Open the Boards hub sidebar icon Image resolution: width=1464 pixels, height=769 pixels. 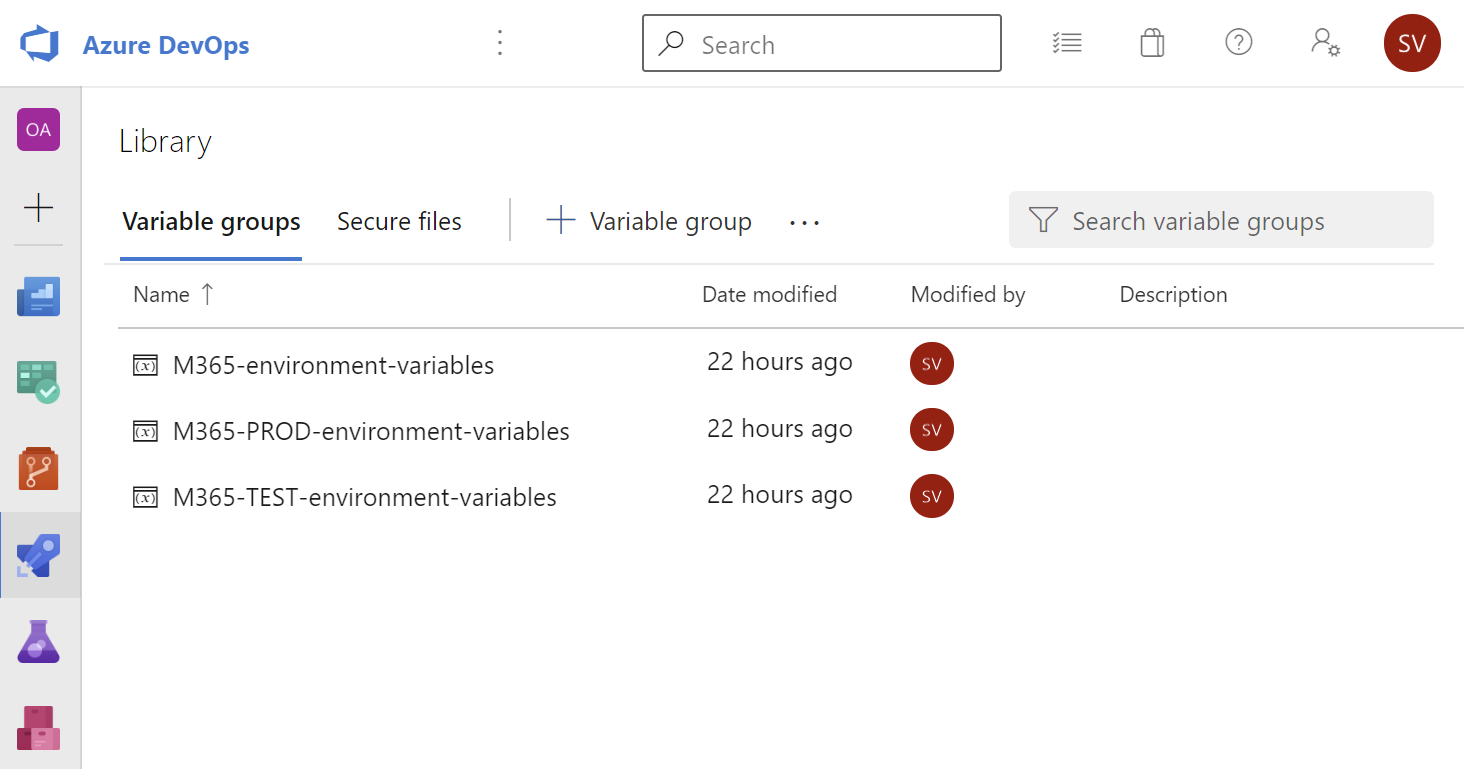pos(38,382)
